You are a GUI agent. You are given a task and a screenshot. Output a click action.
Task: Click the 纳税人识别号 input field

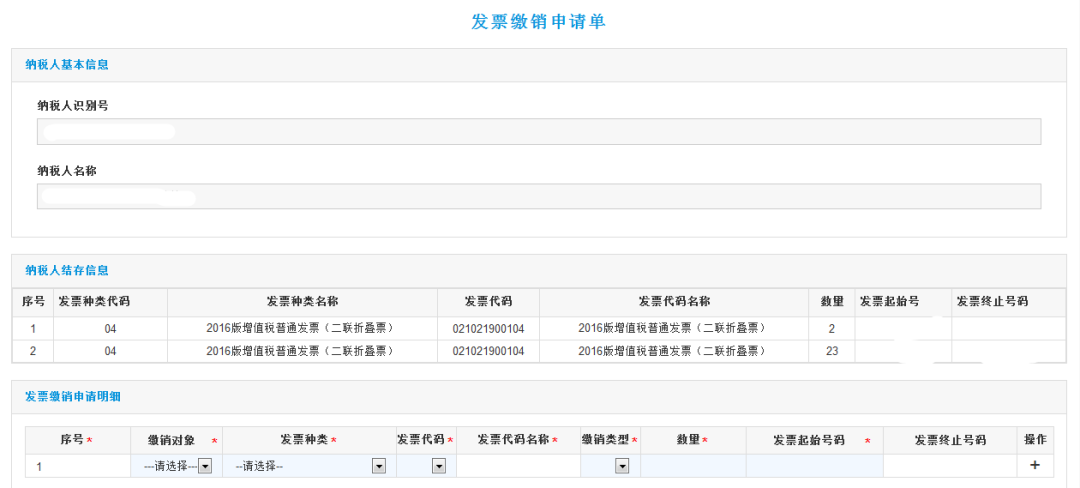pyautogui.click(x=539, y=131)
